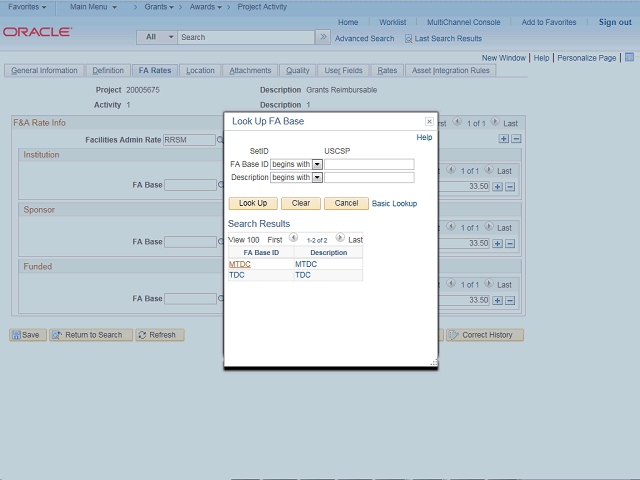The height and width of the screenshot is (480, 640).
Task: Add row plus icon in Institution section
Action: coord(498,187)
